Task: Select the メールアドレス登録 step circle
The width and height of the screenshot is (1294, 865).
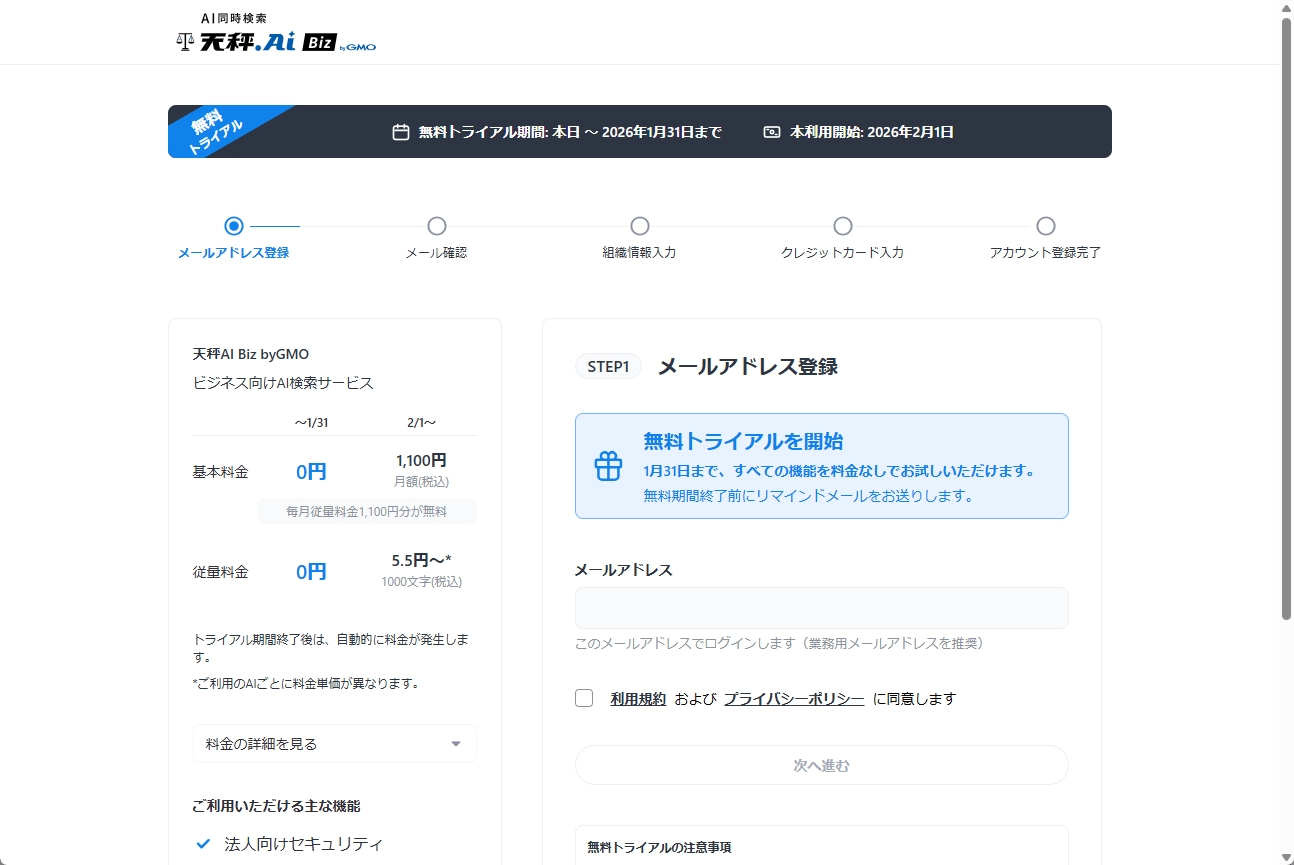Action: click(234, 226)
